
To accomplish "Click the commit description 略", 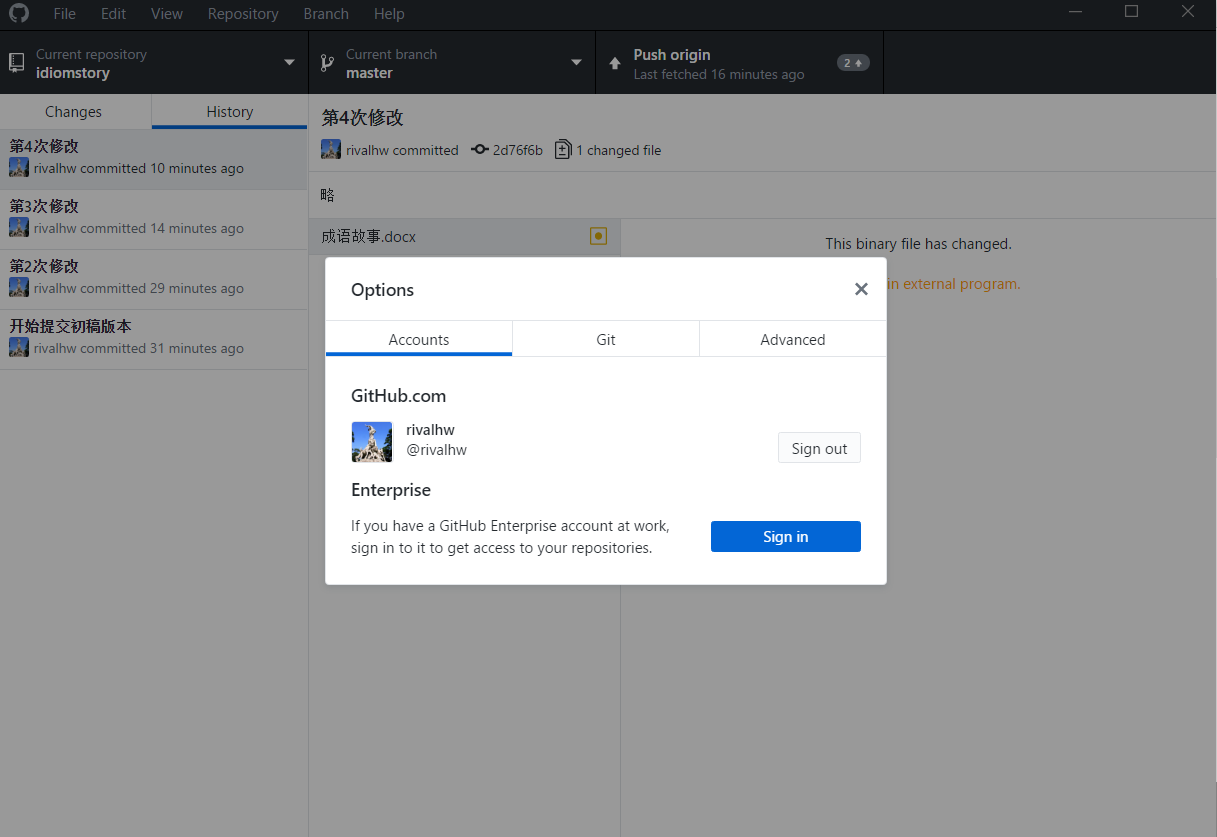I will click(328, 195).
